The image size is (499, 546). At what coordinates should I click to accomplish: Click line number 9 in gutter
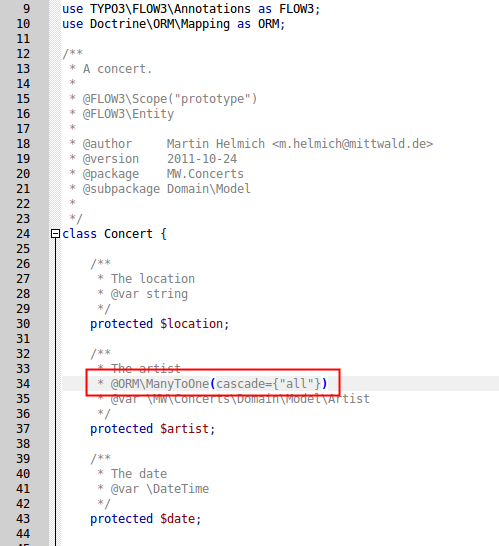coord(26,9)
